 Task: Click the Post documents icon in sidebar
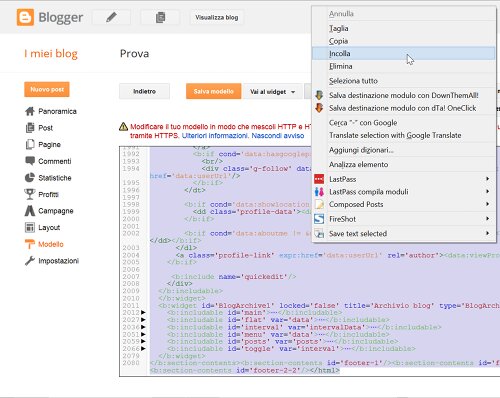click(x=30, y=128)
